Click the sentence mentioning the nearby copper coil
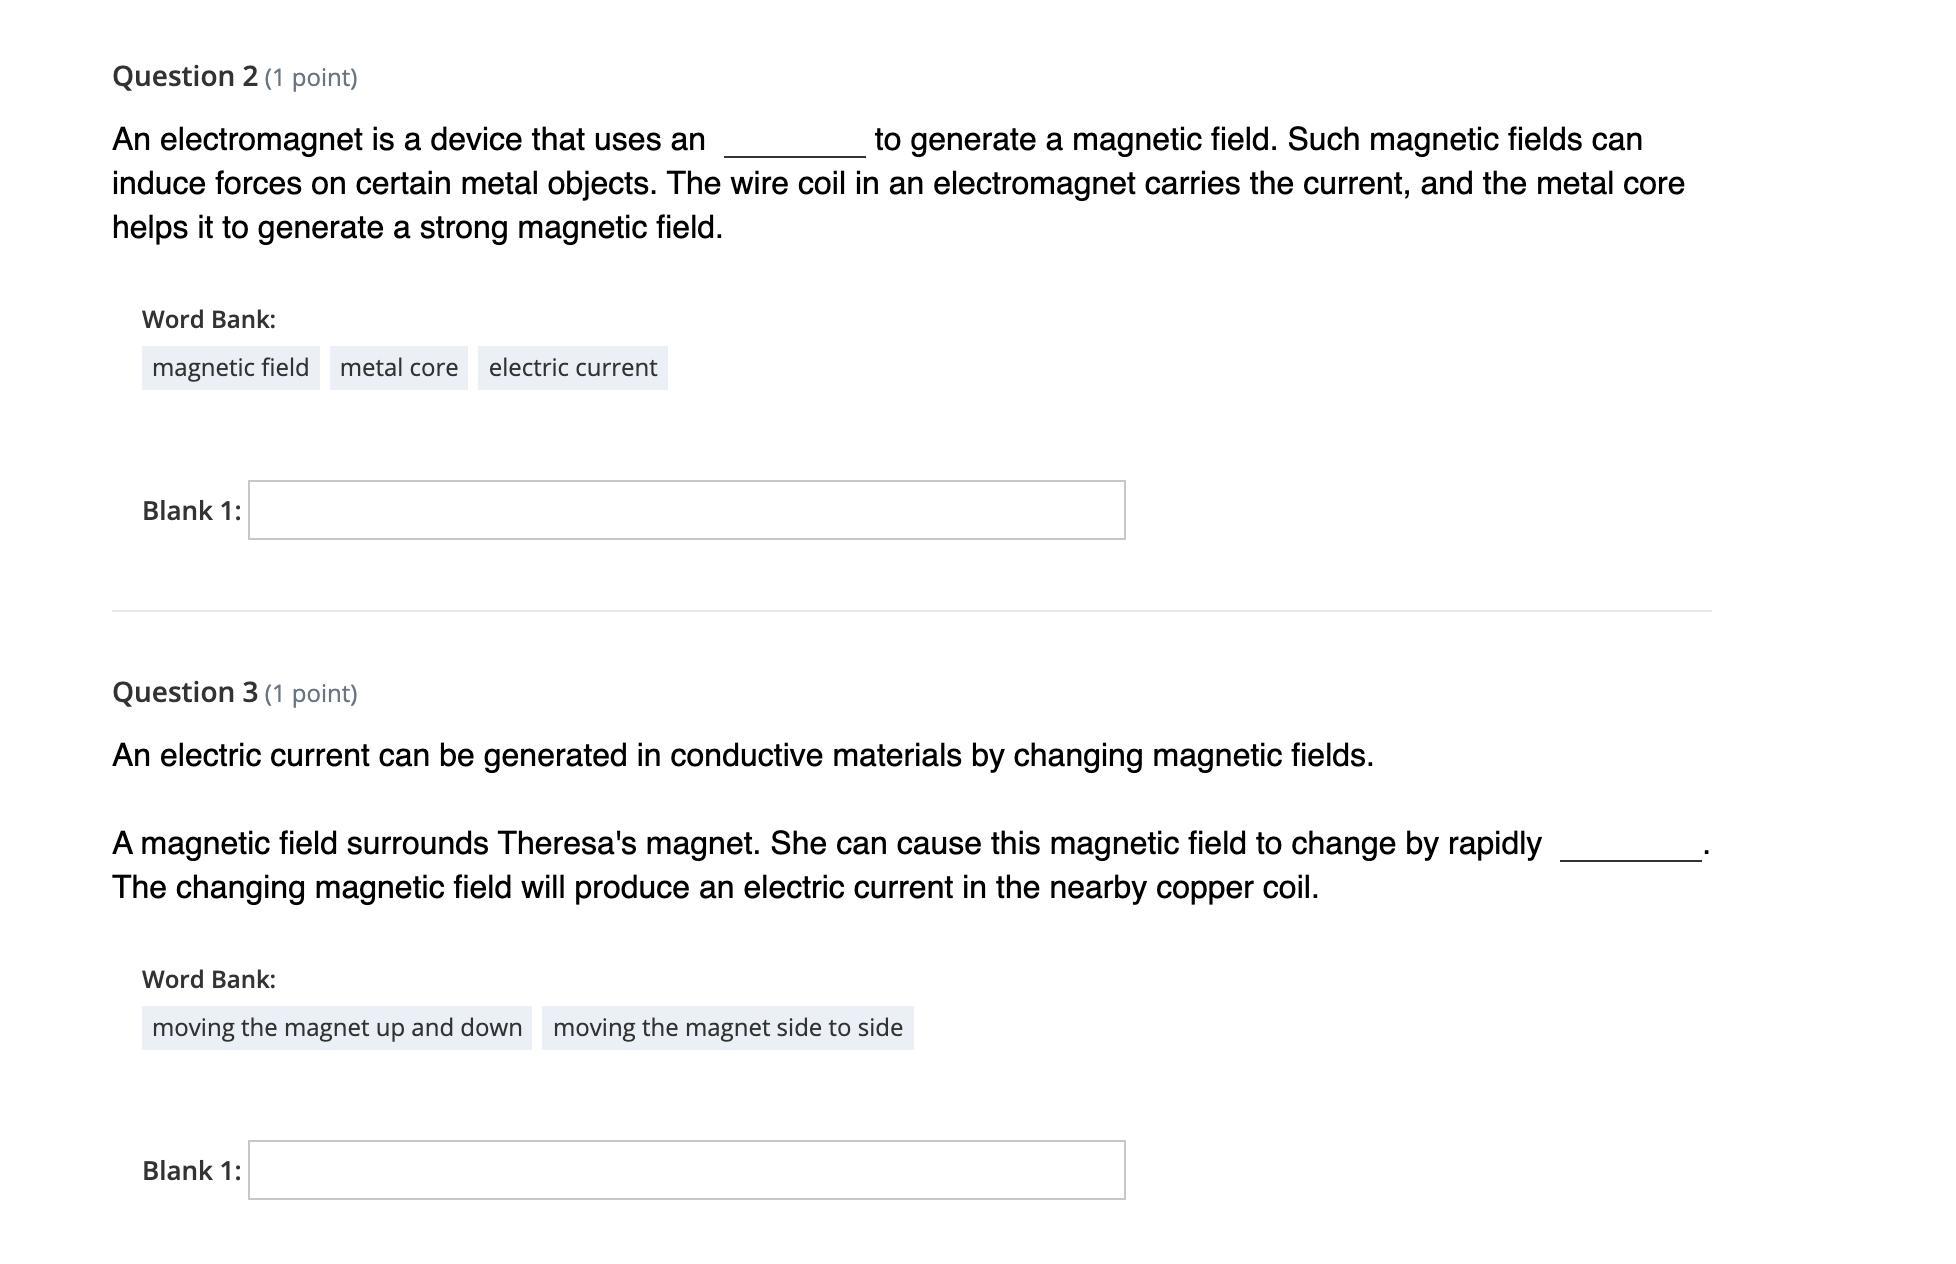The height and width of the screenshot is (1264, 1956). pyautogui.click(x=715, y=888)
